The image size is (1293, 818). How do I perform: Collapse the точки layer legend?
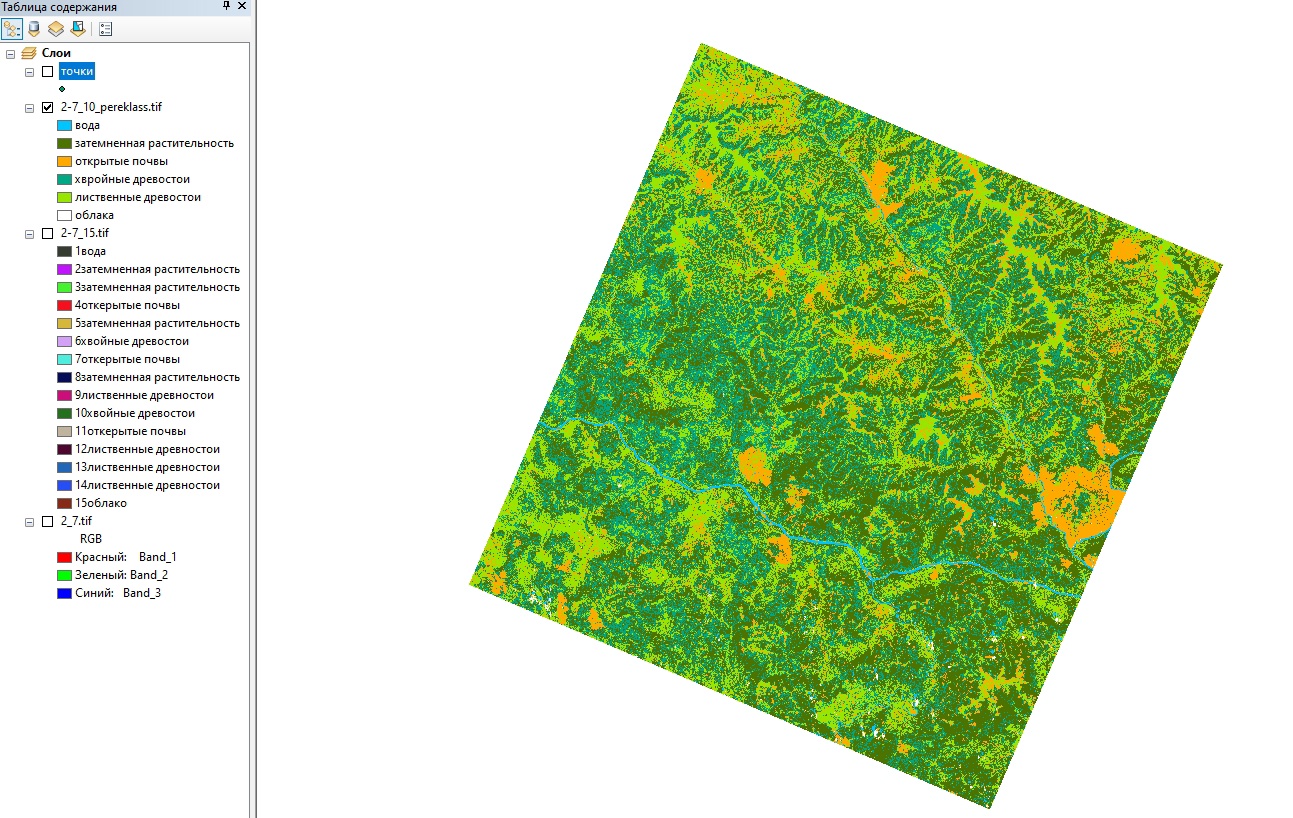(29, 71)
